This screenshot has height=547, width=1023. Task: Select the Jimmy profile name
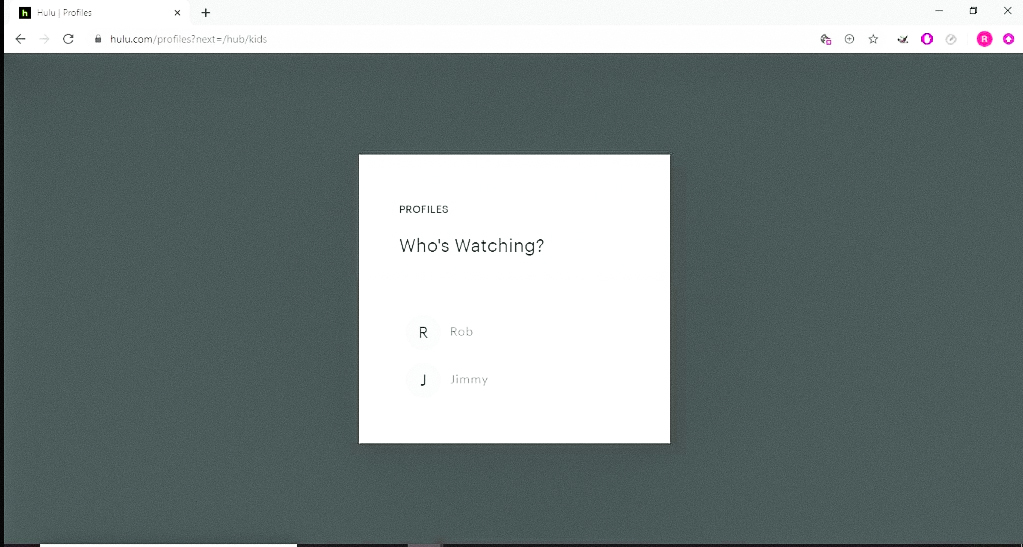pos(469,380)
